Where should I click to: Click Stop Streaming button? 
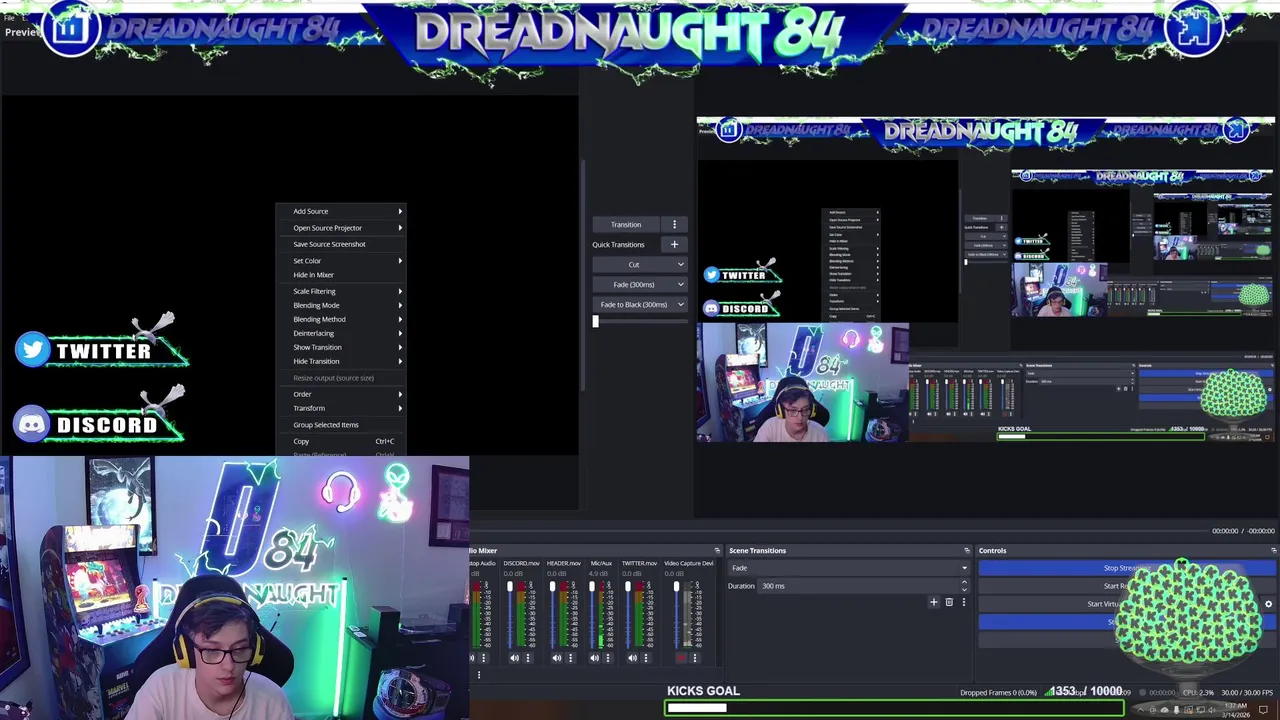click(1126, 568)
